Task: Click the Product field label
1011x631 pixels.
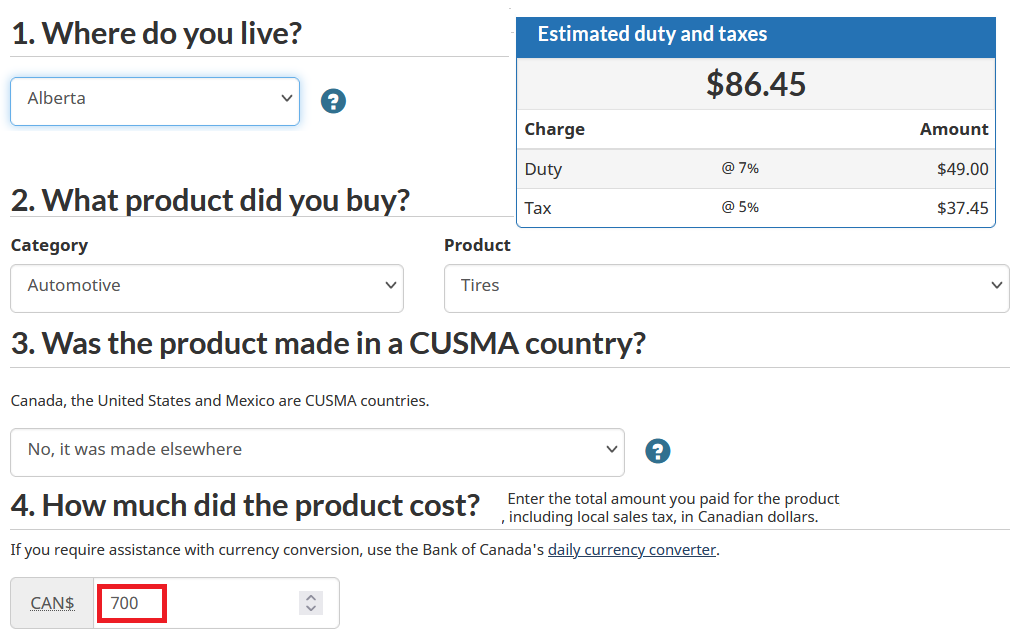Action: pos(477,245)
